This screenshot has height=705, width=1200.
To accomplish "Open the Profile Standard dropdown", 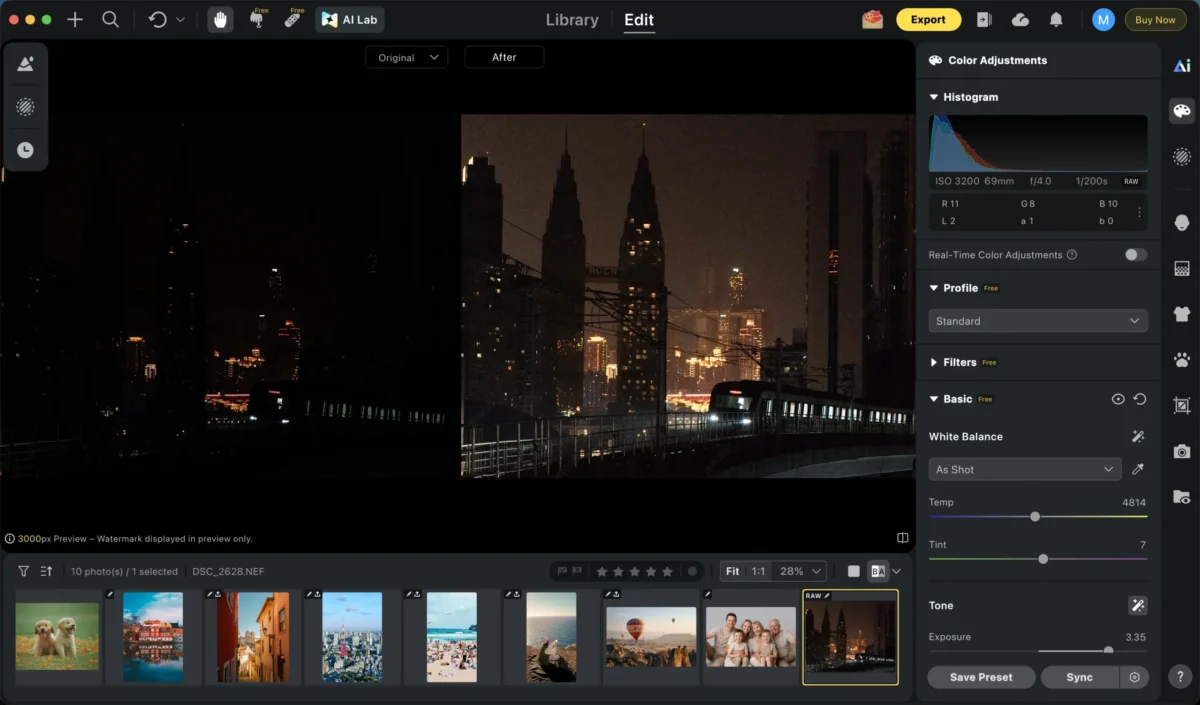I will (1037, 321).
